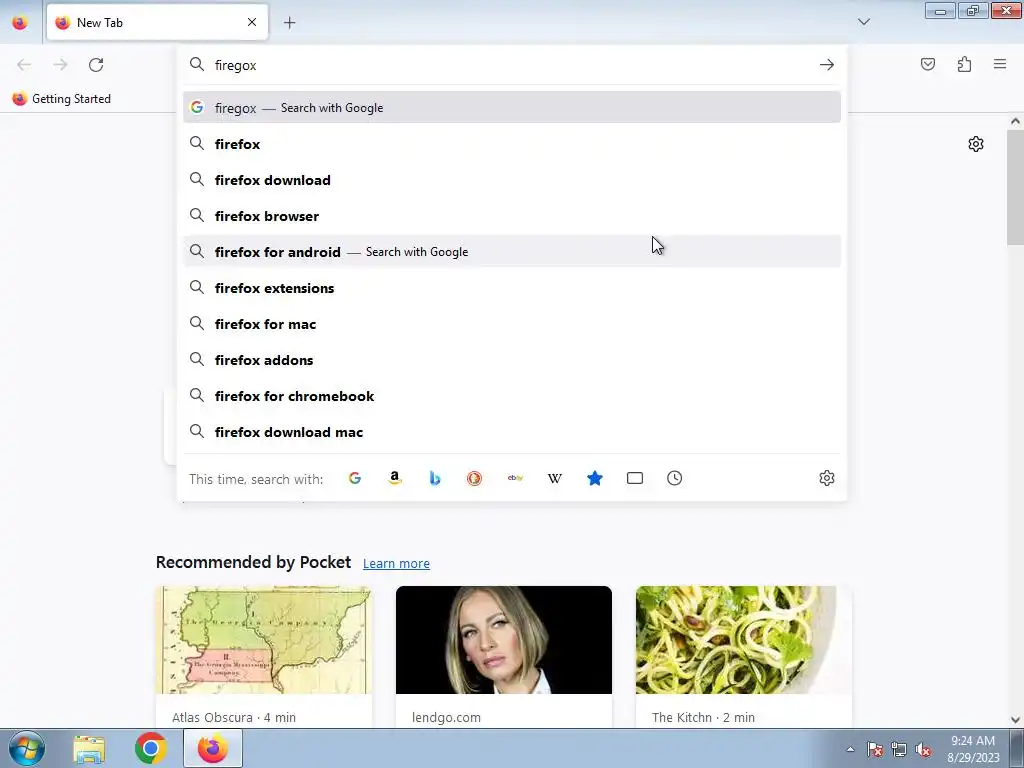Screen dimensions: 1024x768
Task: Search this time with Wikipedia
Action: (x=554, y=478)
